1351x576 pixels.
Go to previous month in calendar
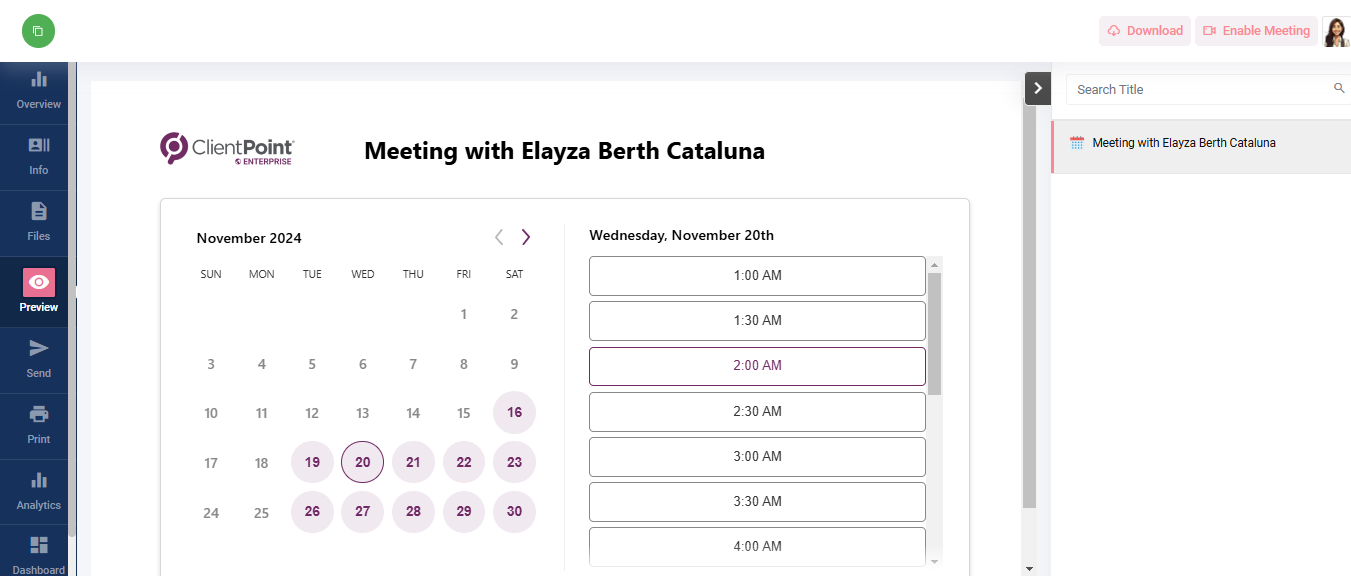pyautogui.click(x=499, y=237)
